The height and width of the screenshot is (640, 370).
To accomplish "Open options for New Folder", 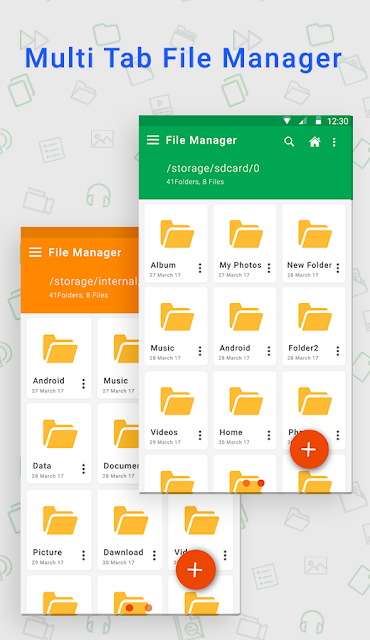I will point(338,268).
